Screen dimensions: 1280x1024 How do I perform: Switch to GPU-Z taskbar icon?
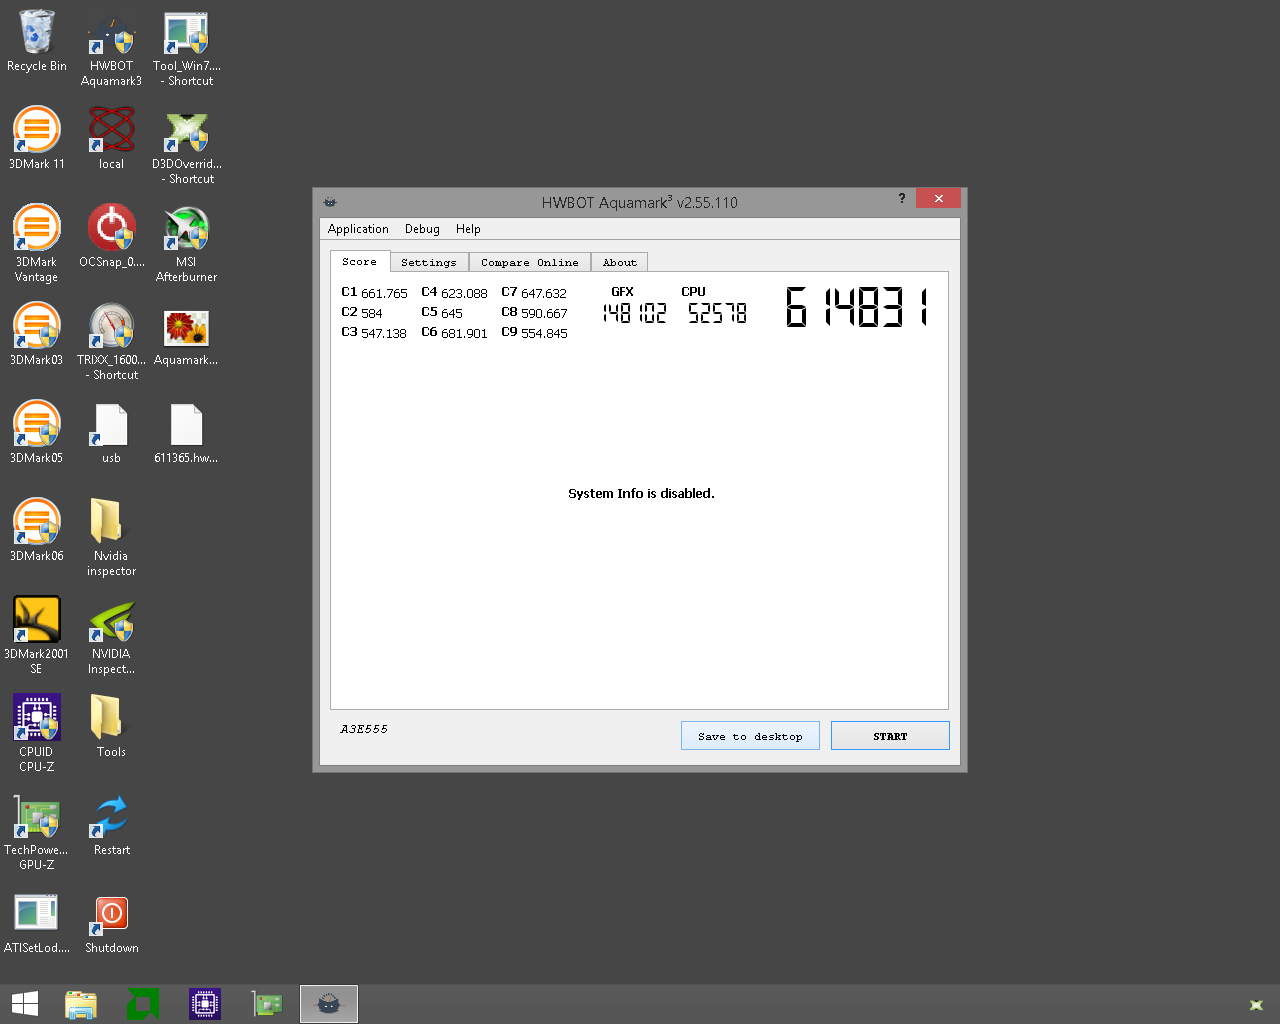coord(267,1004)
